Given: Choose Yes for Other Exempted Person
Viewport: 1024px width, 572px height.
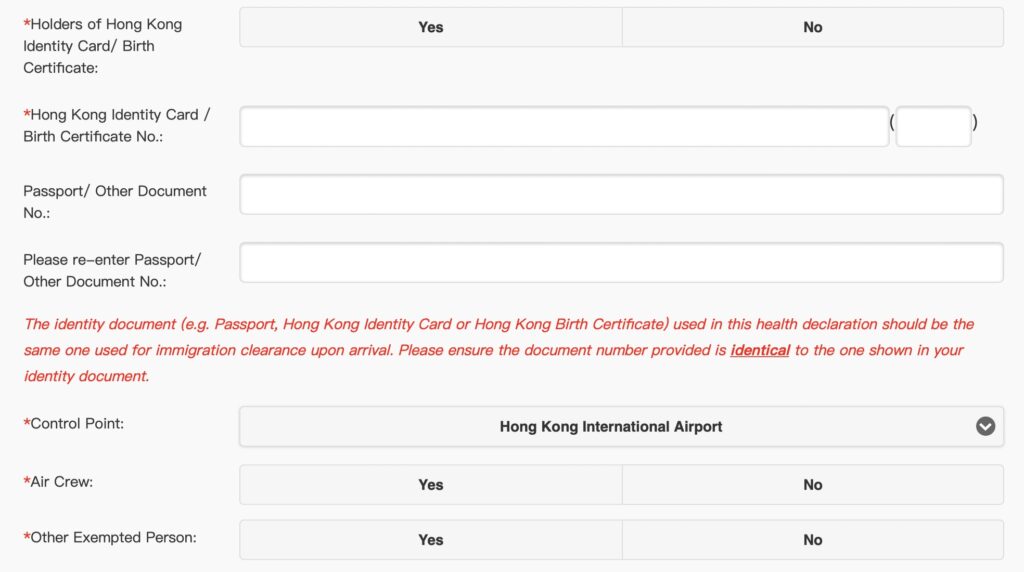Looking at the screenshot, I should (x=431, y=539).
